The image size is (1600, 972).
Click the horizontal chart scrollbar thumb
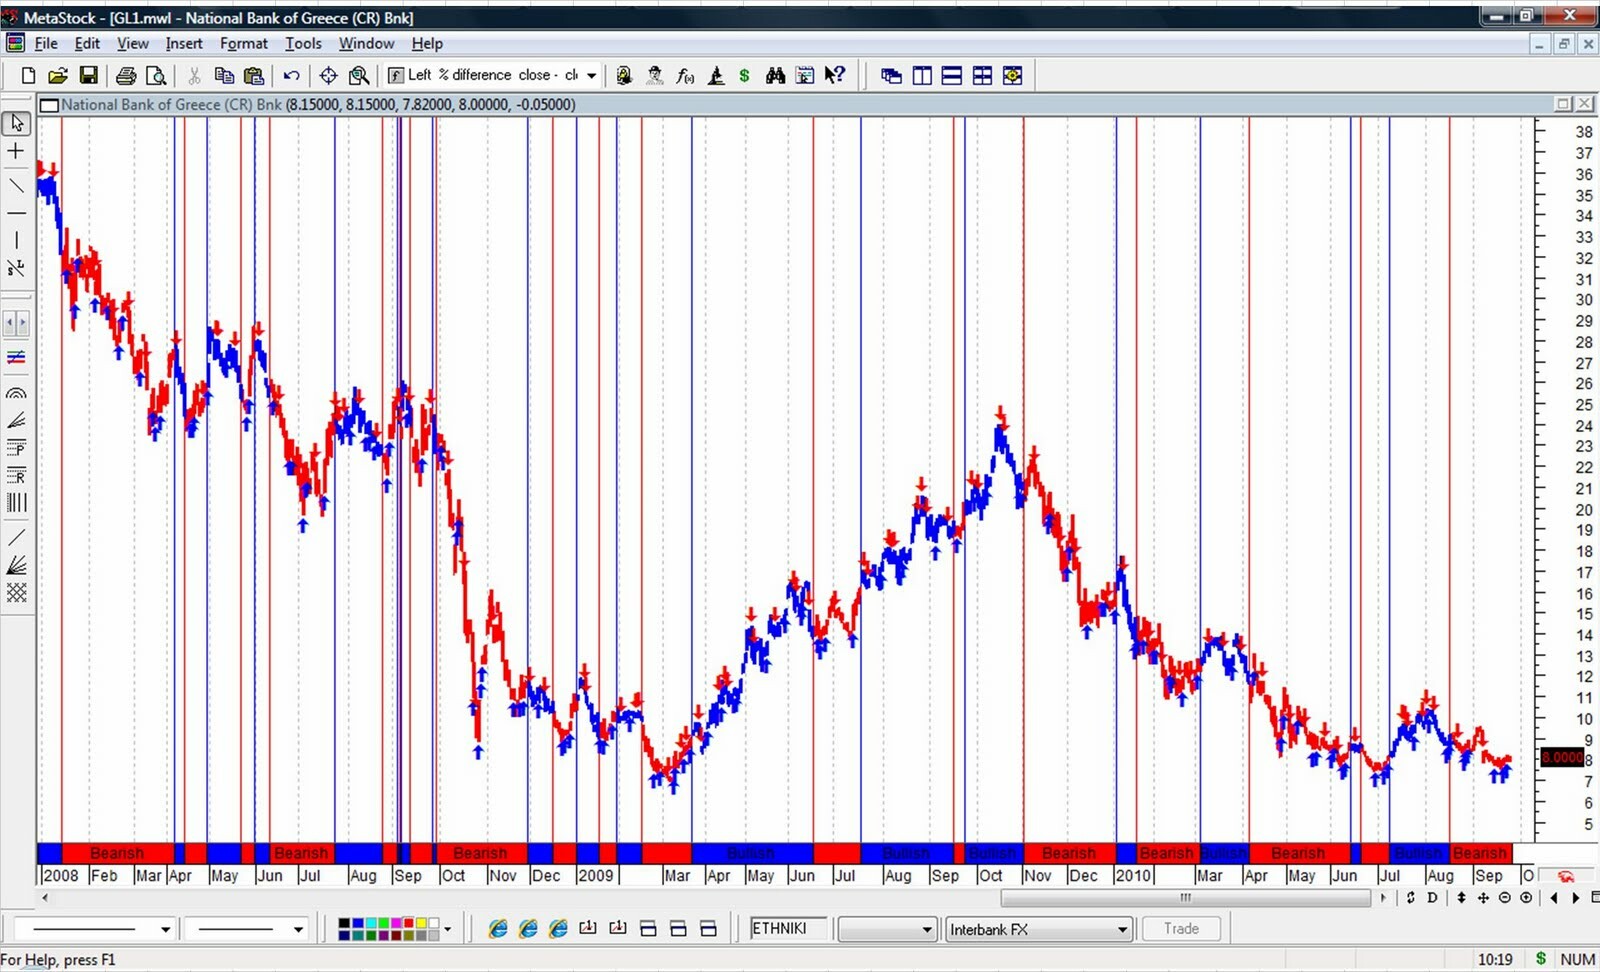click(1186, 898)
